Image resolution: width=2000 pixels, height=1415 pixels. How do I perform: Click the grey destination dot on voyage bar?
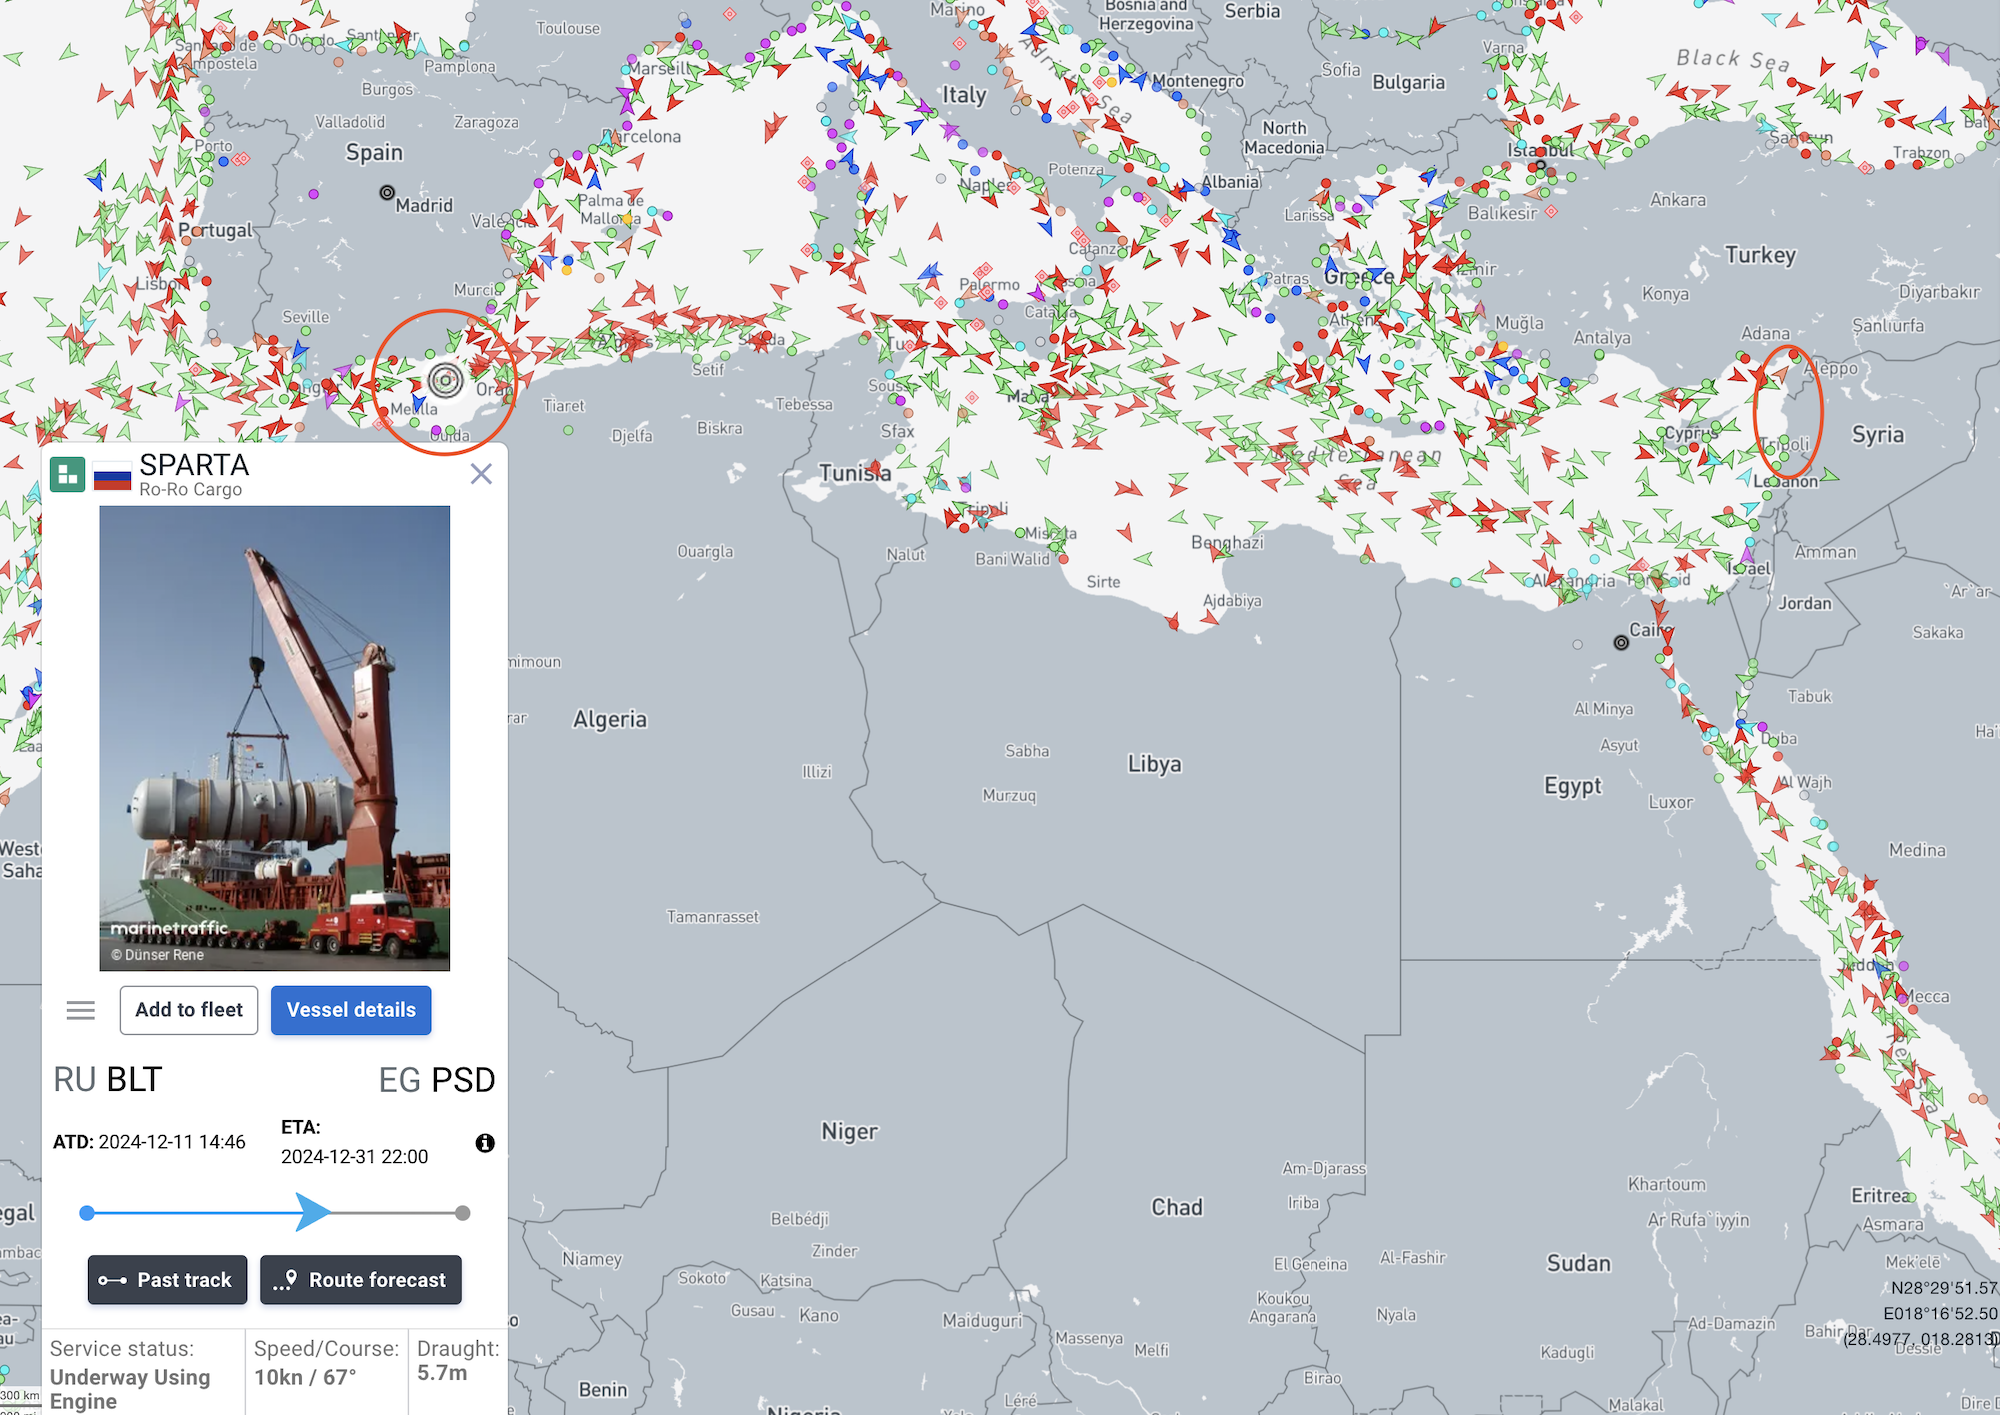coord(462,1213)
